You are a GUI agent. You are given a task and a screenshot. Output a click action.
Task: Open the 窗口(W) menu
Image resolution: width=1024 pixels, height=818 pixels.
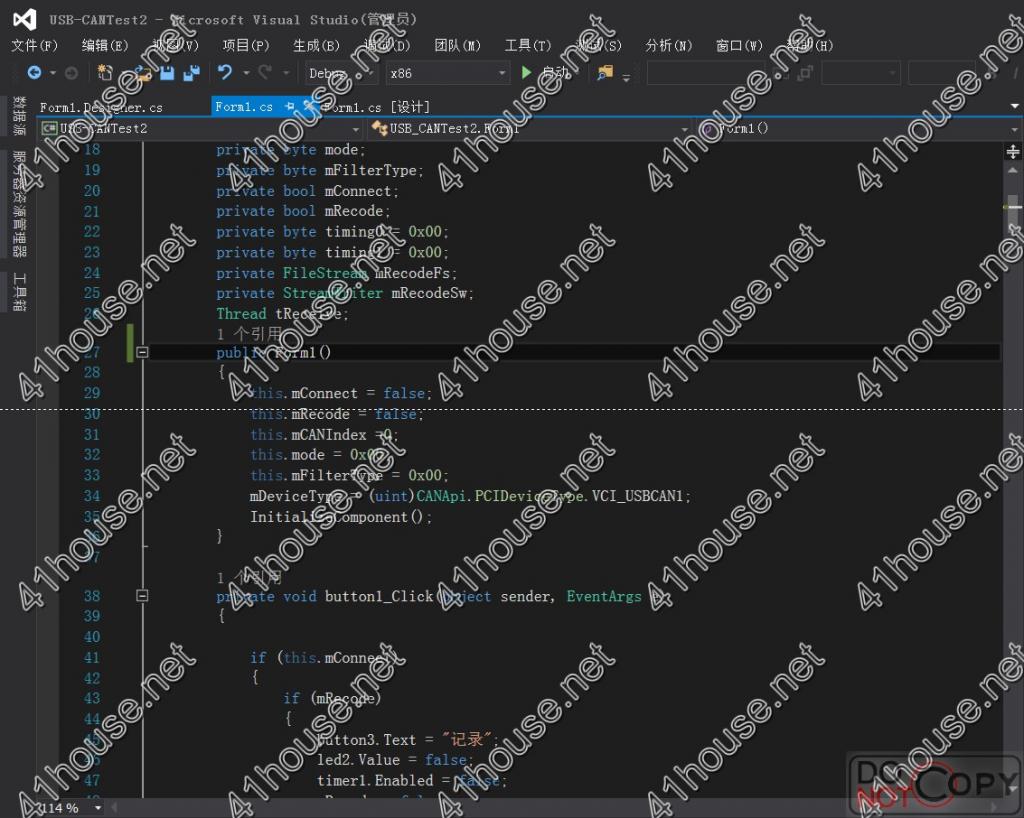(739, 45)
